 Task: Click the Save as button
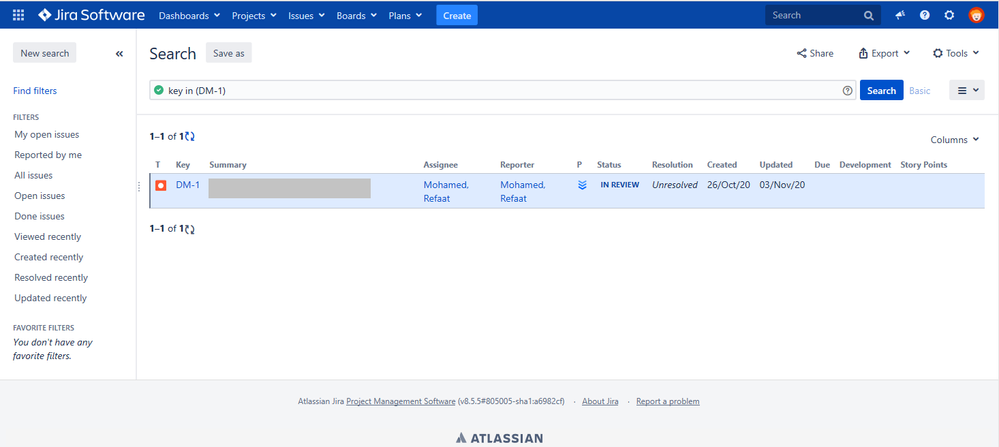(229, 53)
